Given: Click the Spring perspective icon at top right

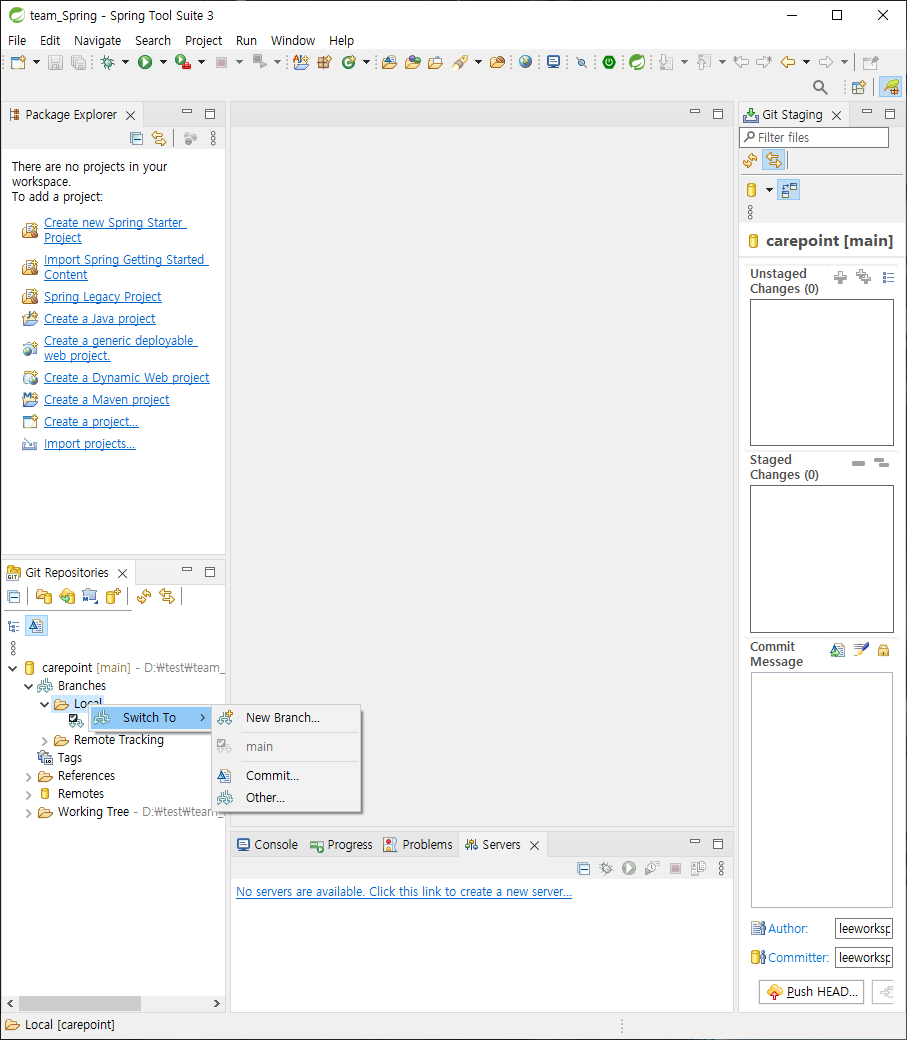Looking at the screenshot, I should pos(890,87).
